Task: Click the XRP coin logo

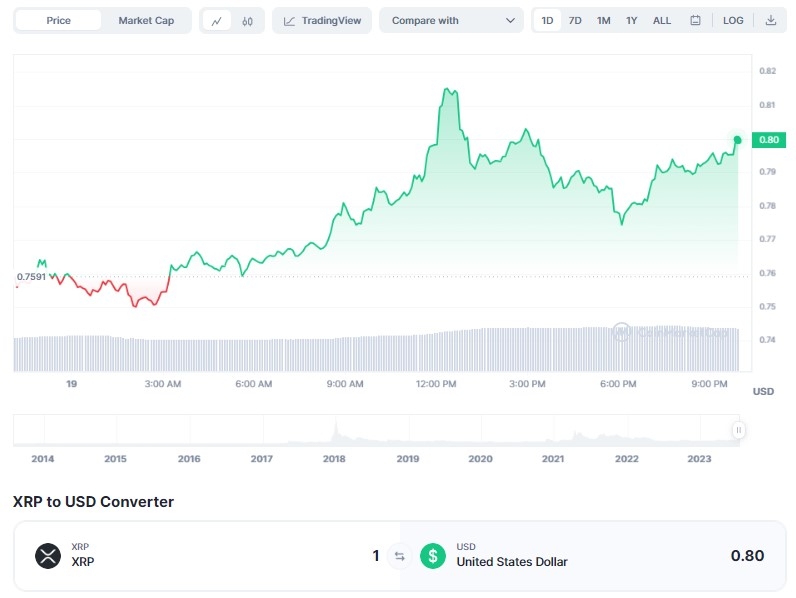Action: [48, 556]
